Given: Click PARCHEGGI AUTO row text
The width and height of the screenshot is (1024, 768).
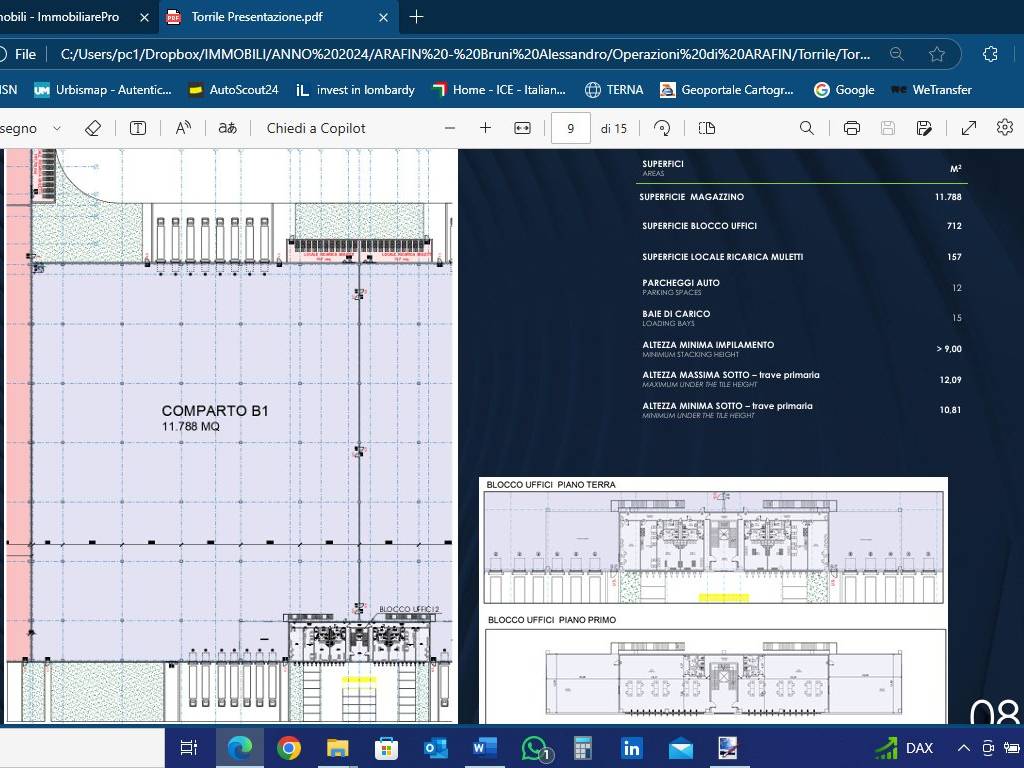Looking at the screenshot, I should coord(681,283).
